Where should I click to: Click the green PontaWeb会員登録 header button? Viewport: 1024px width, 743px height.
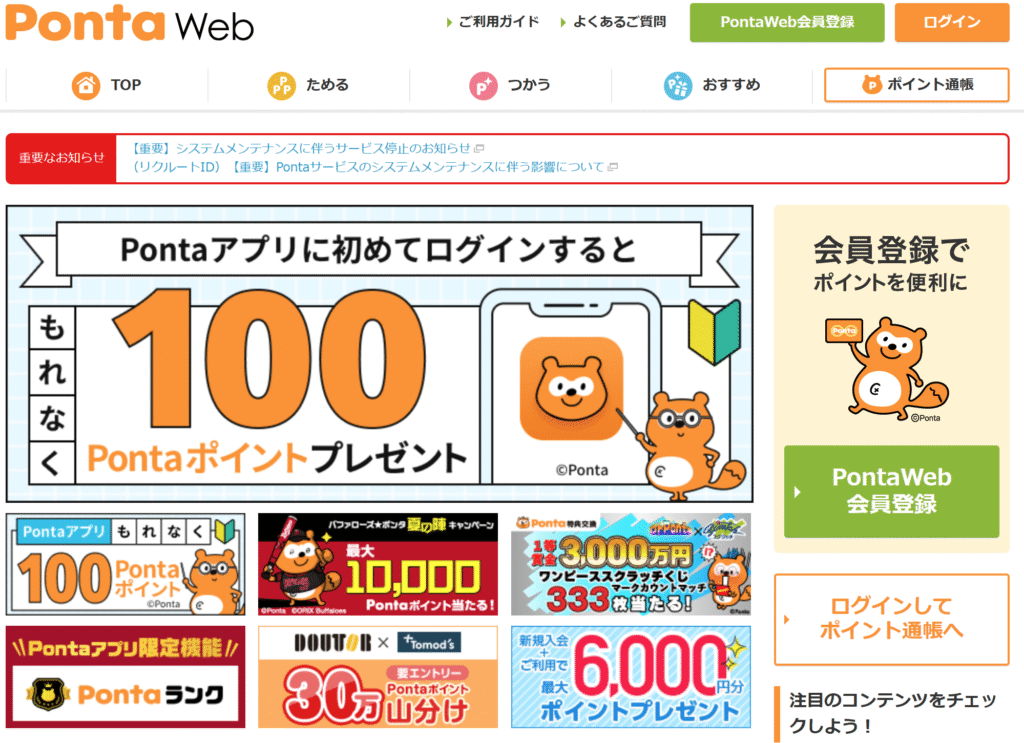pos(787,22)
